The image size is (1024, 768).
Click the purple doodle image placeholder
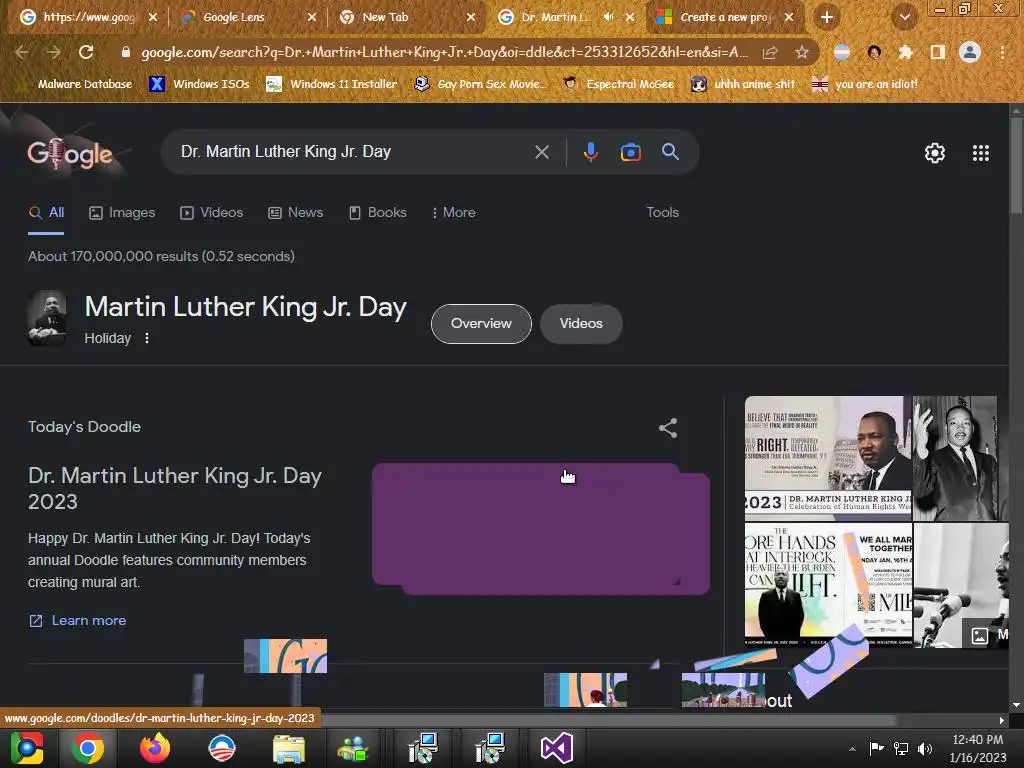click(x=541, y=529)
